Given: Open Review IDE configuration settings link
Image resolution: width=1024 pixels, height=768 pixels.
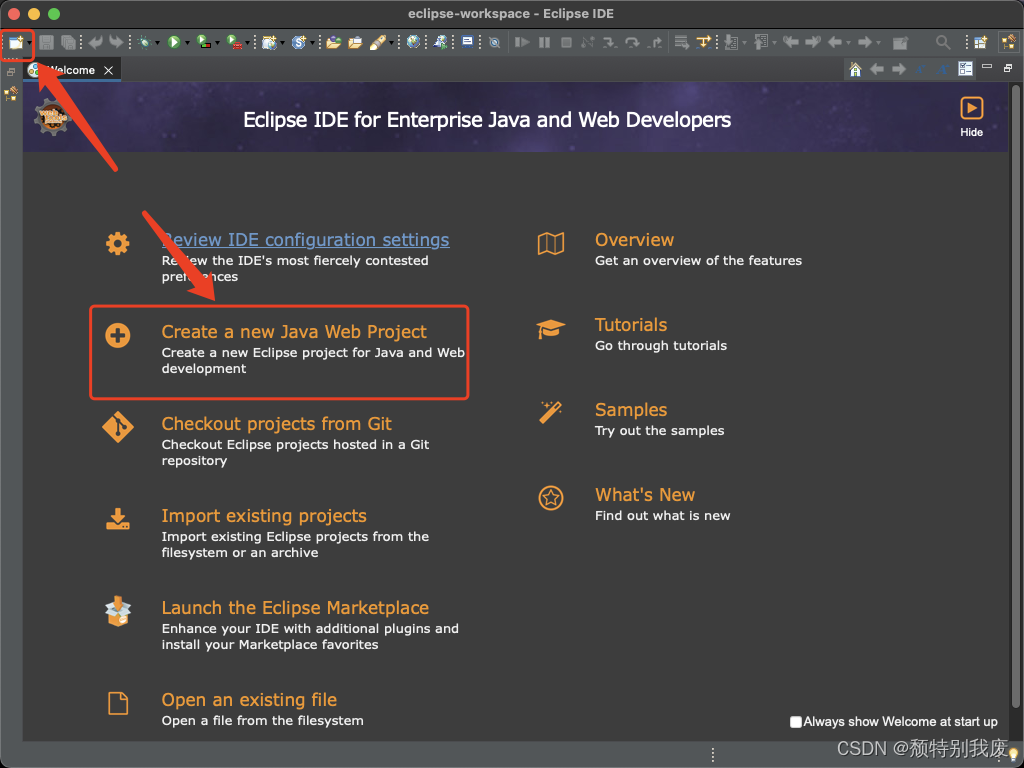Looking at the screenshot, I should 305,240.
